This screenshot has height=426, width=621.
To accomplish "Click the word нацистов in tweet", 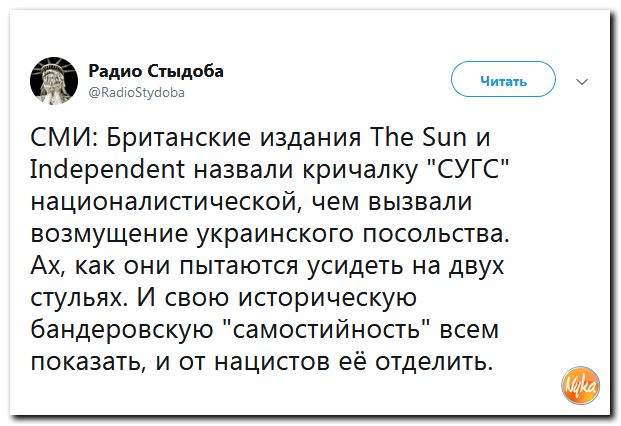I will (x=271, y=361).
